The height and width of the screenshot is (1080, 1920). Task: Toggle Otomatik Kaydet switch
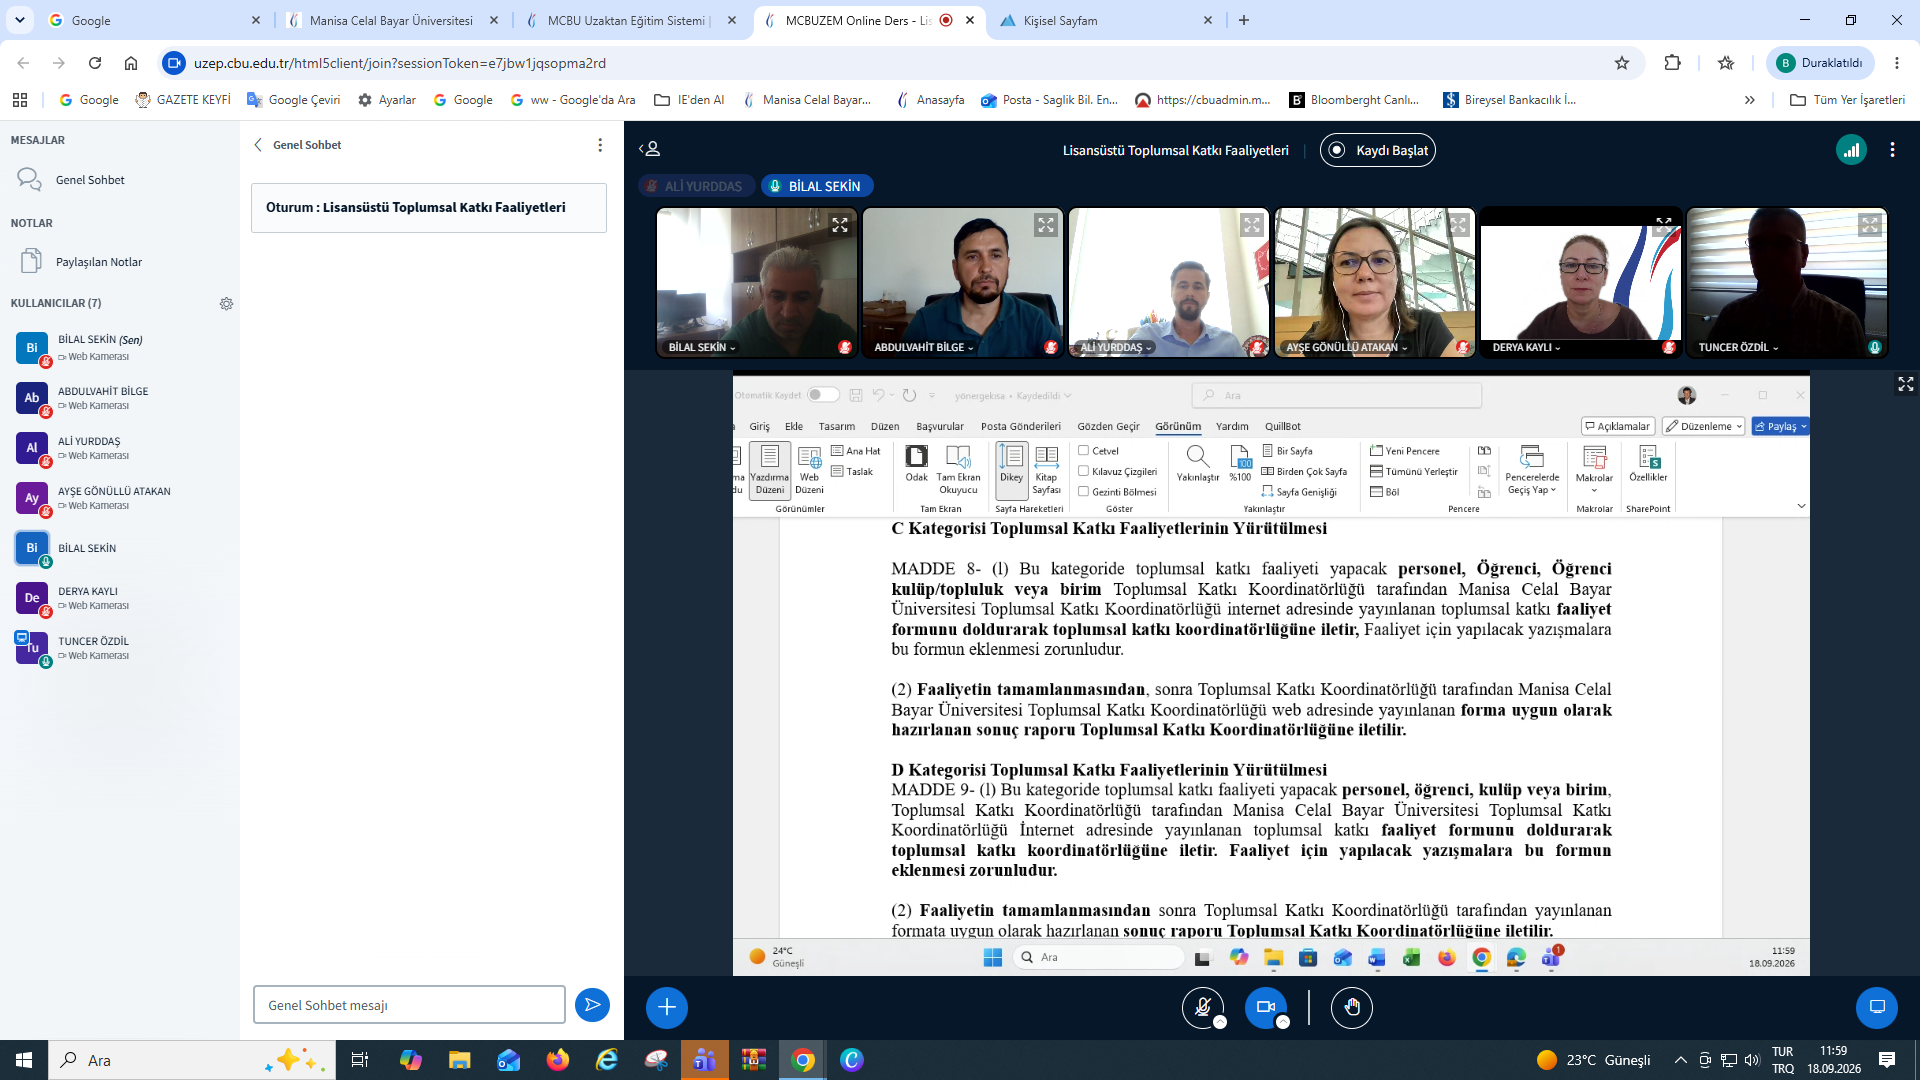[823, 395]
